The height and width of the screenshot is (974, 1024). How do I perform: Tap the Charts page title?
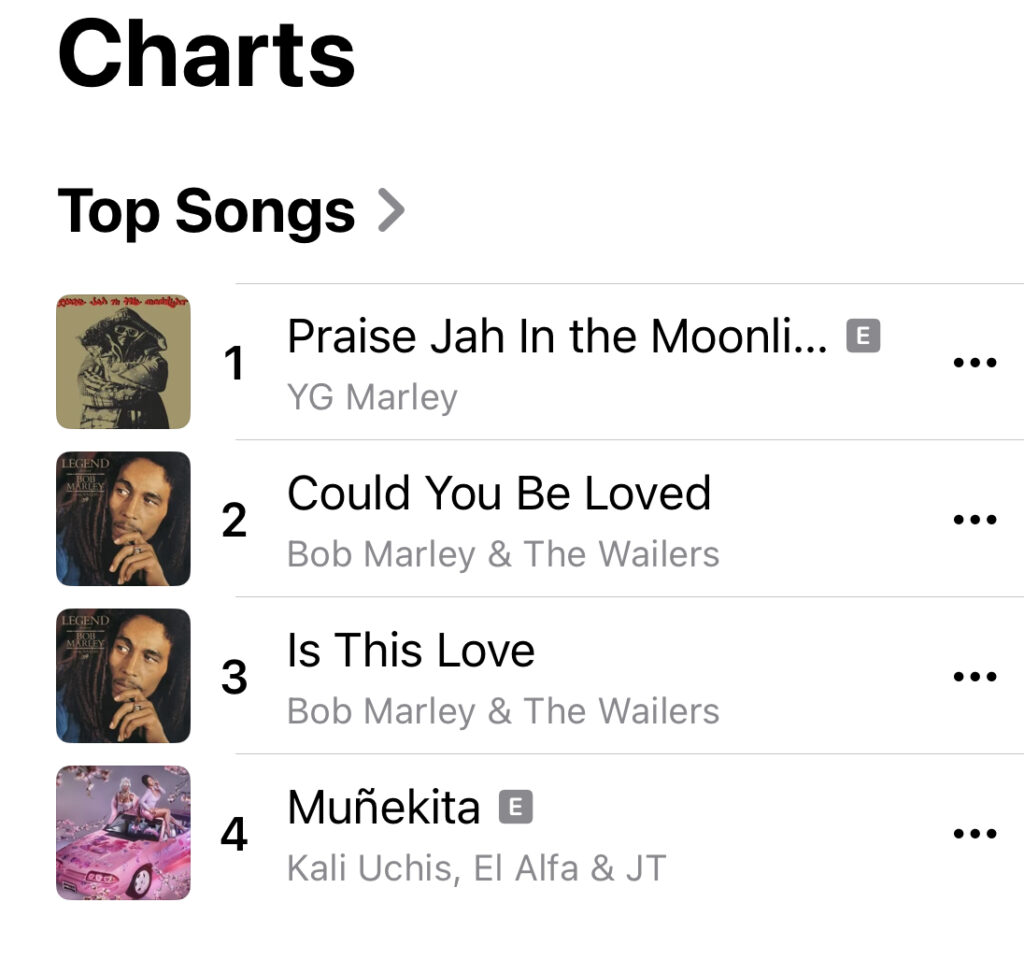tap(207, 55)
